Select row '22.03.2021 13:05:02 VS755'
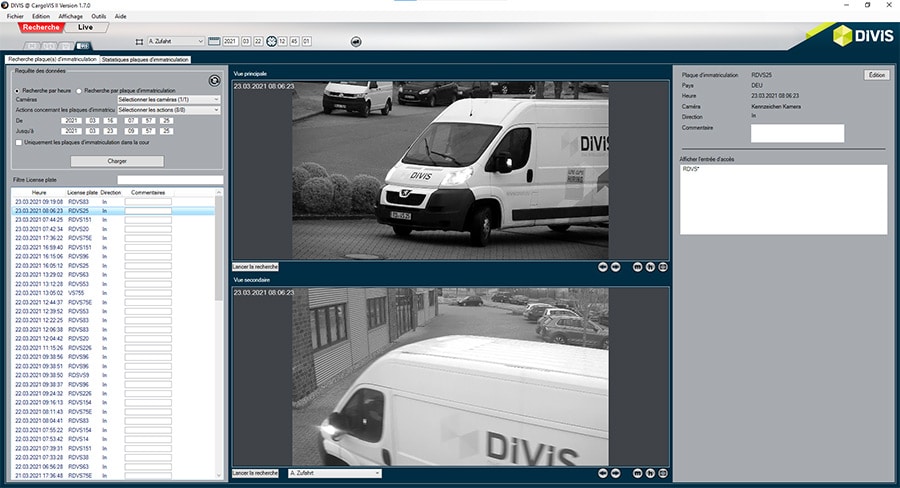The image size is (900, 488). 114,293
